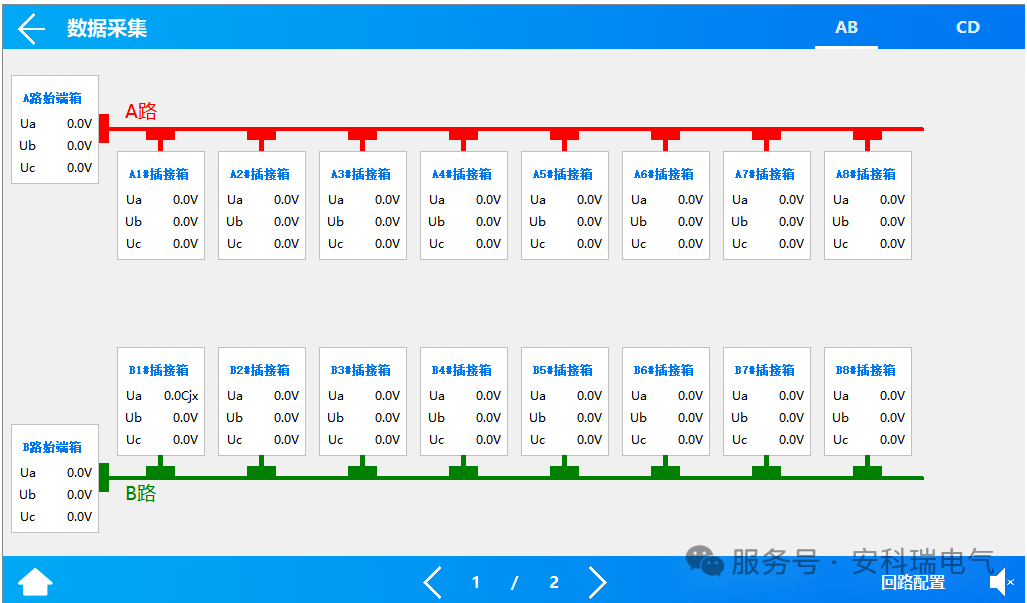
Task: Click Ua value in A路始端箱
Action: (x=79, y=124)
